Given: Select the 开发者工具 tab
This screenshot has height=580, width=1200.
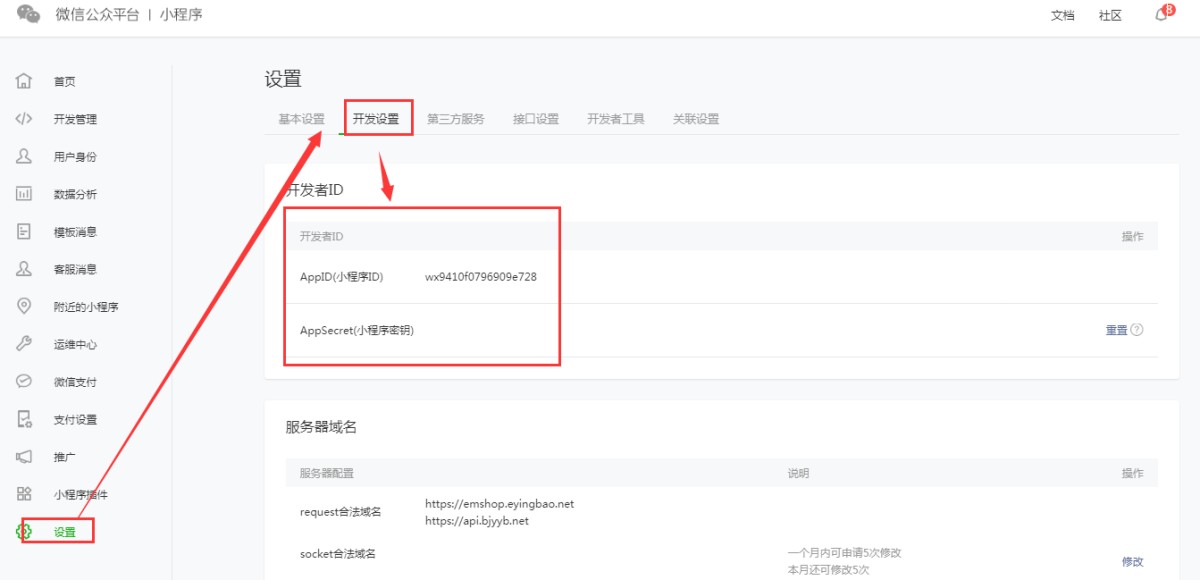Looking at the screenshot, I should (x=615, y=119).
